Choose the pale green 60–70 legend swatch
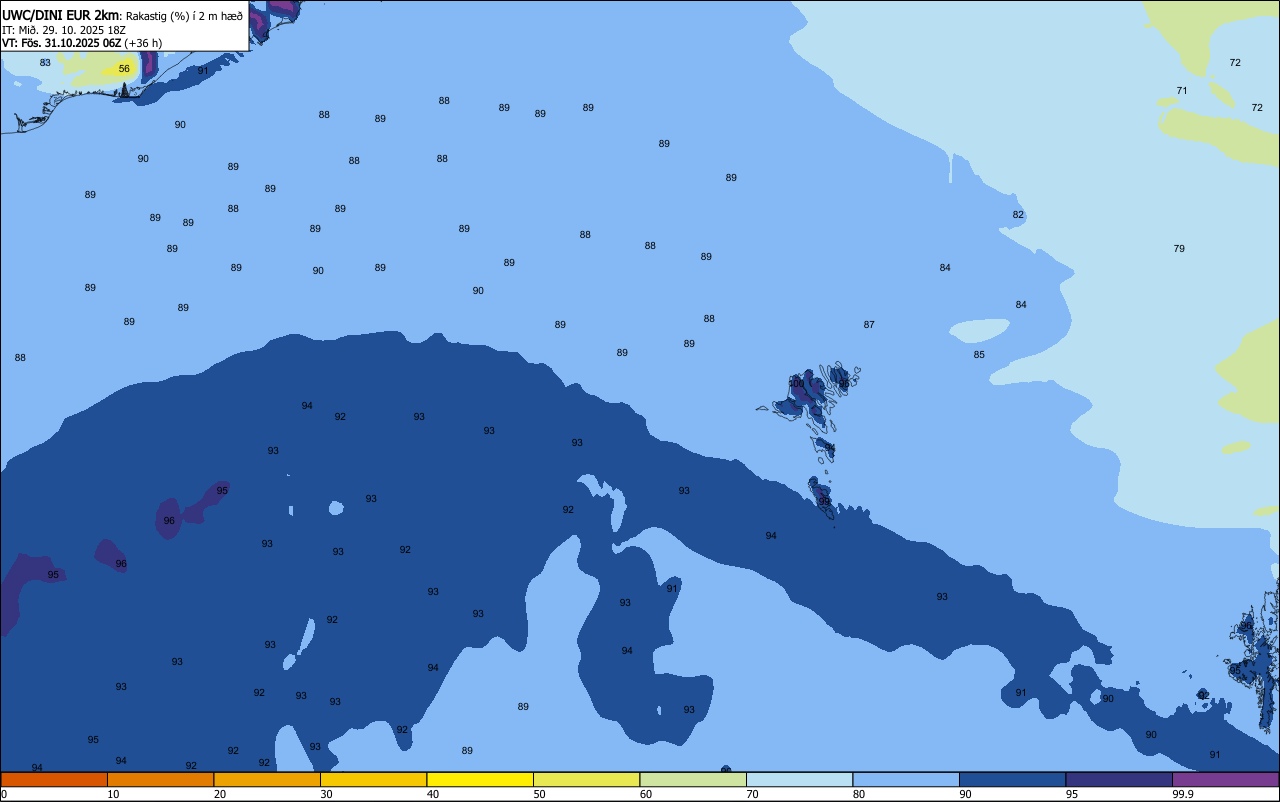1280x802 pixels. point(693,779)
